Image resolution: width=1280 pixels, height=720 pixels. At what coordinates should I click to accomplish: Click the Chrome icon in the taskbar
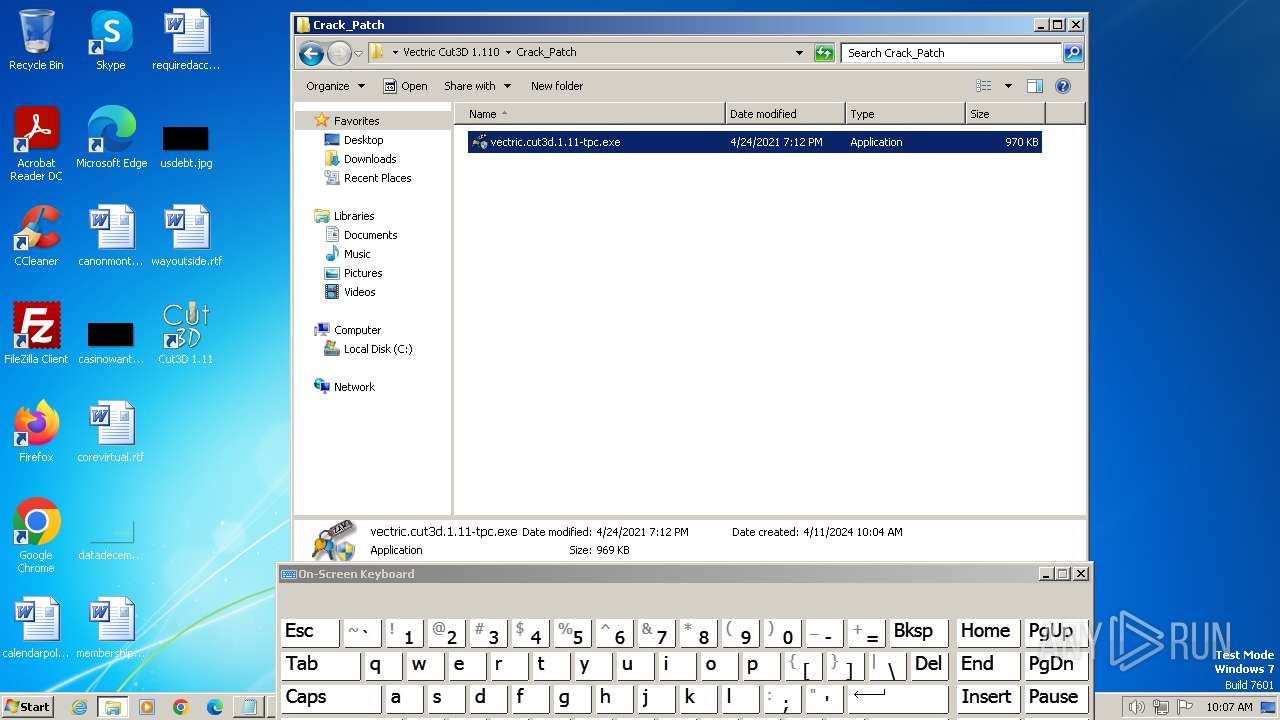pos(181,707)
